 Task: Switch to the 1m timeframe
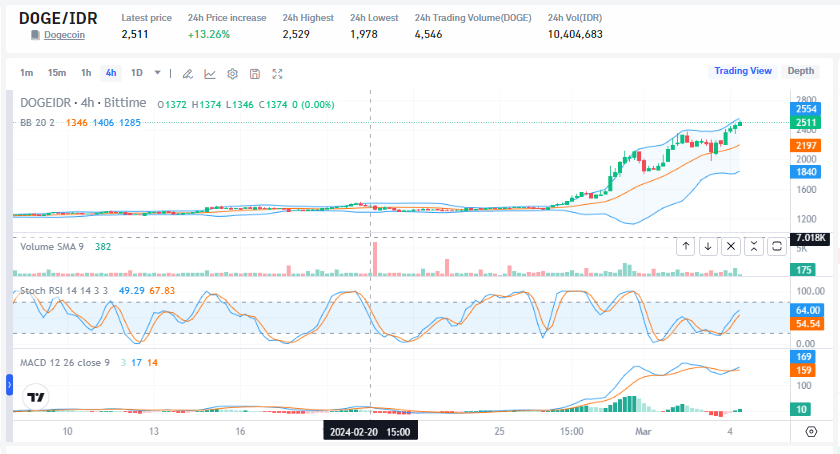click(x=26, y=73)
